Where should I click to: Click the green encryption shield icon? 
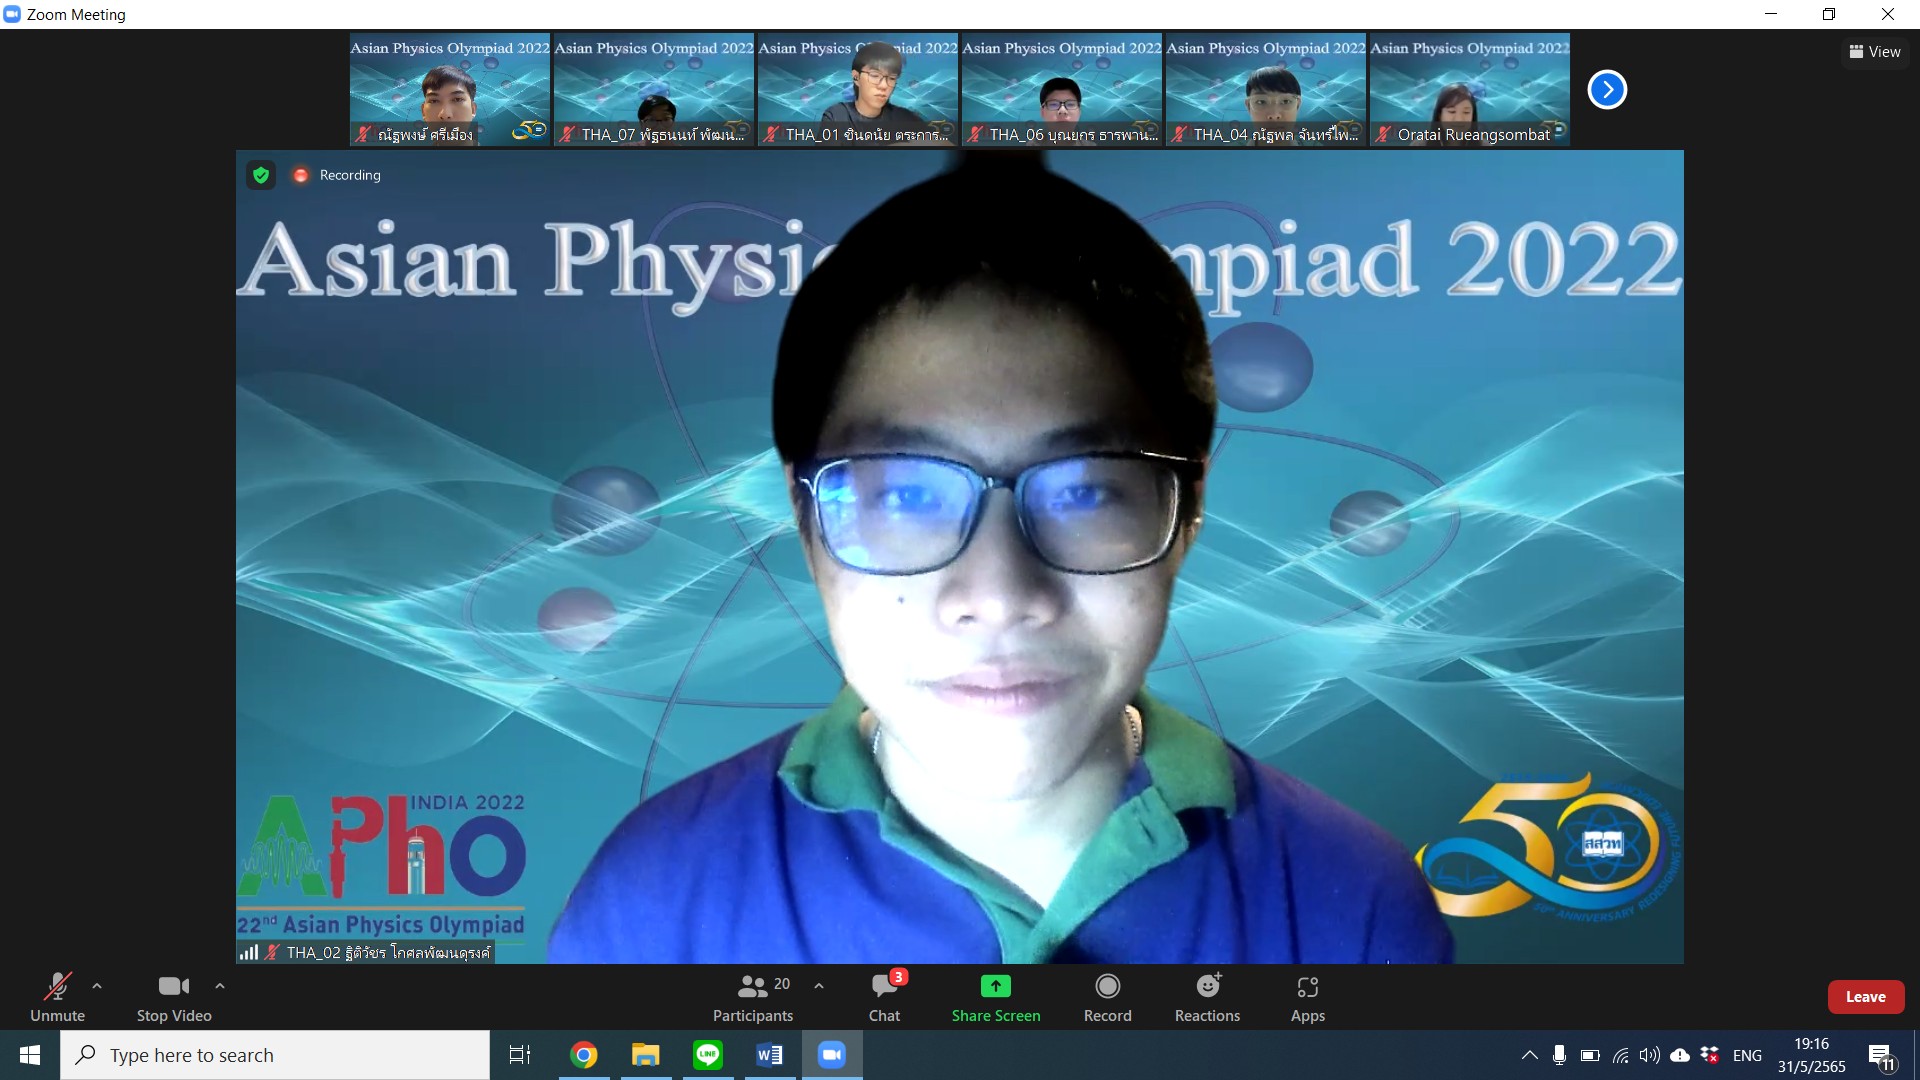(261, 175)
